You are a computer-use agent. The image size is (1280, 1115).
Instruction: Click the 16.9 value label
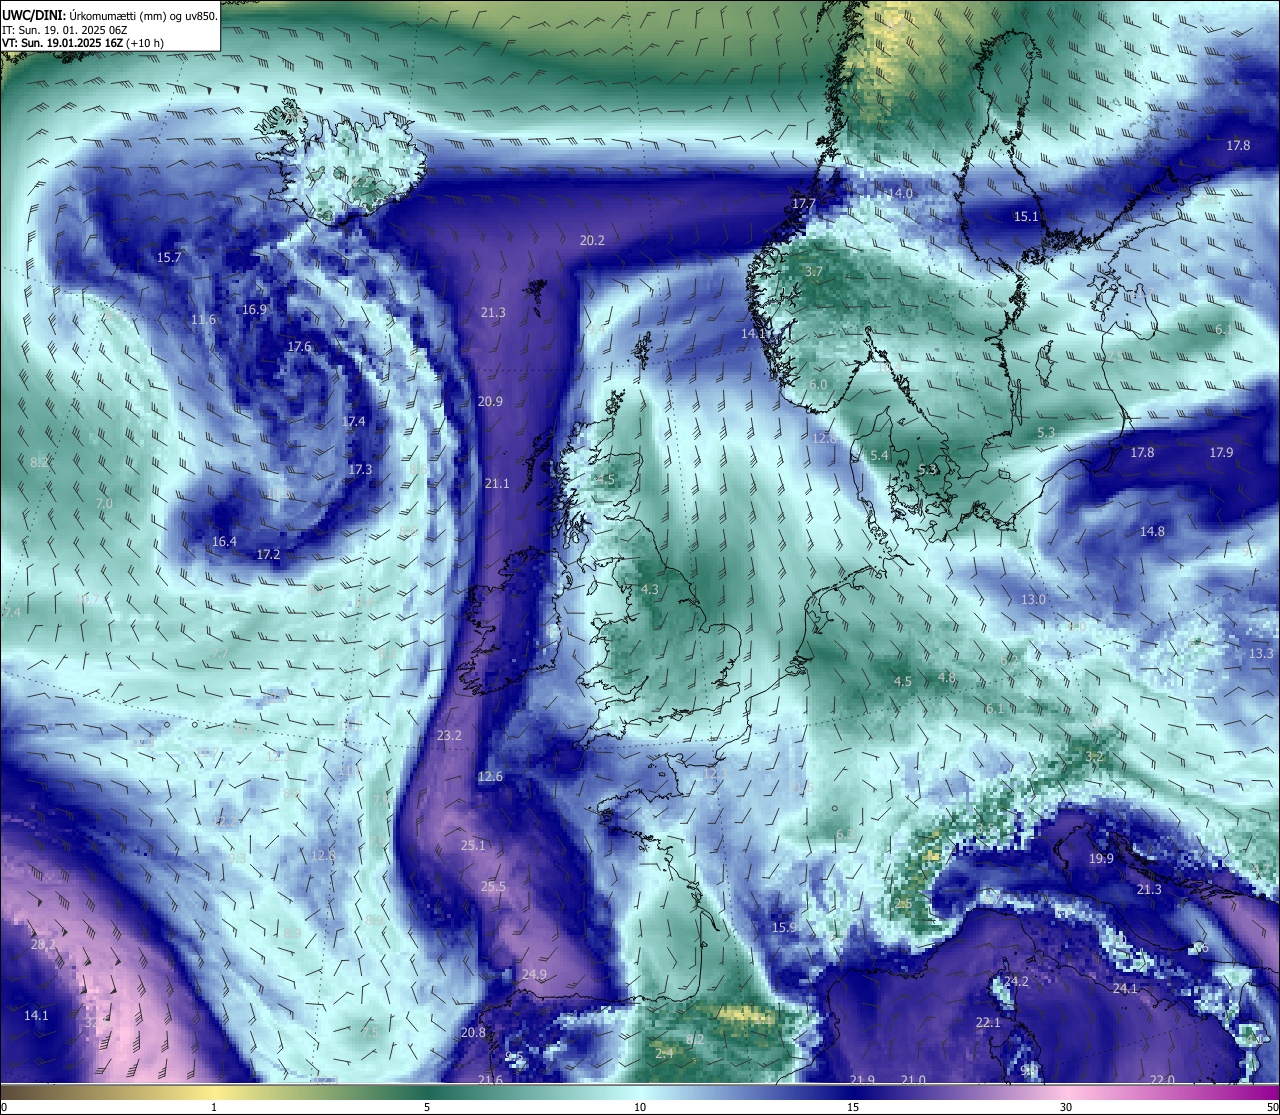(x=254, y=309)
